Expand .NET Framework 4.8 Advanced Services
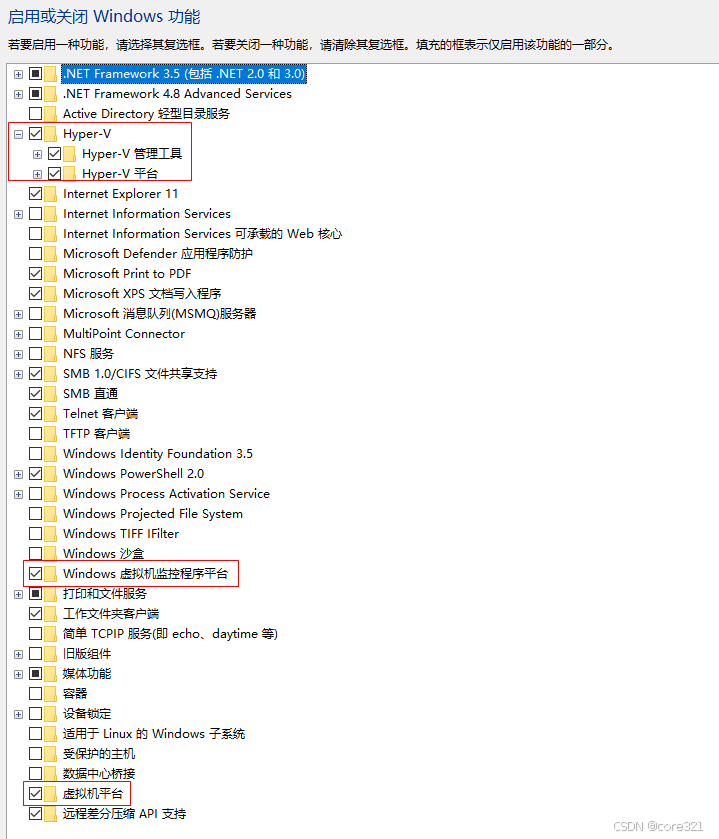Viewport: 719px width, 839px height. point(18,94)
